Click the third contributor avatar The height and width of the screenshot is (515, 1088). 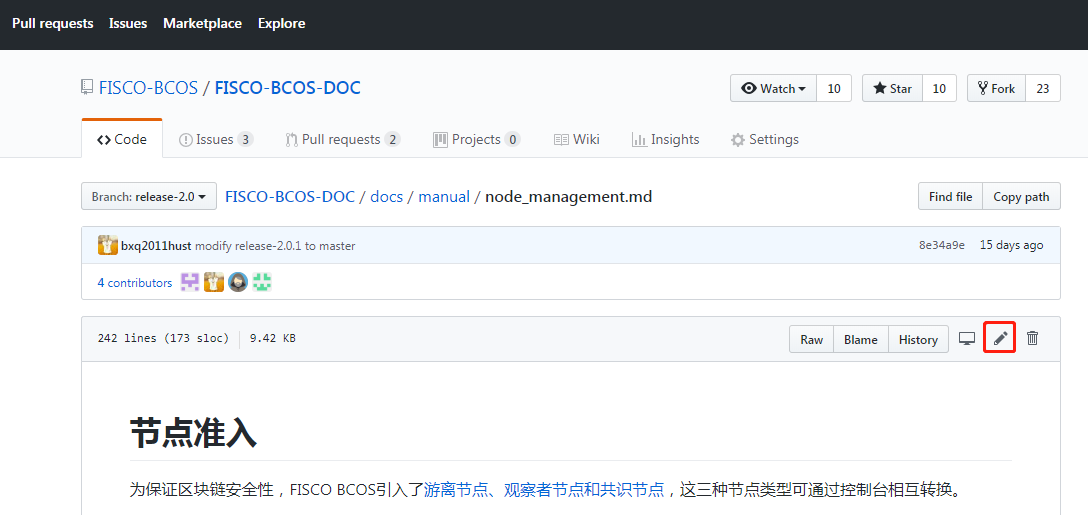238,283
